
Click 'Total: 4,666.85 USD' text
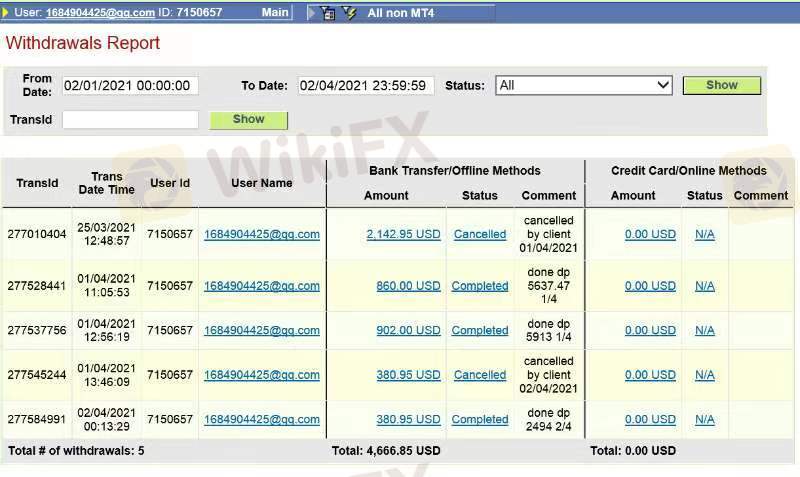pos(386,450)
